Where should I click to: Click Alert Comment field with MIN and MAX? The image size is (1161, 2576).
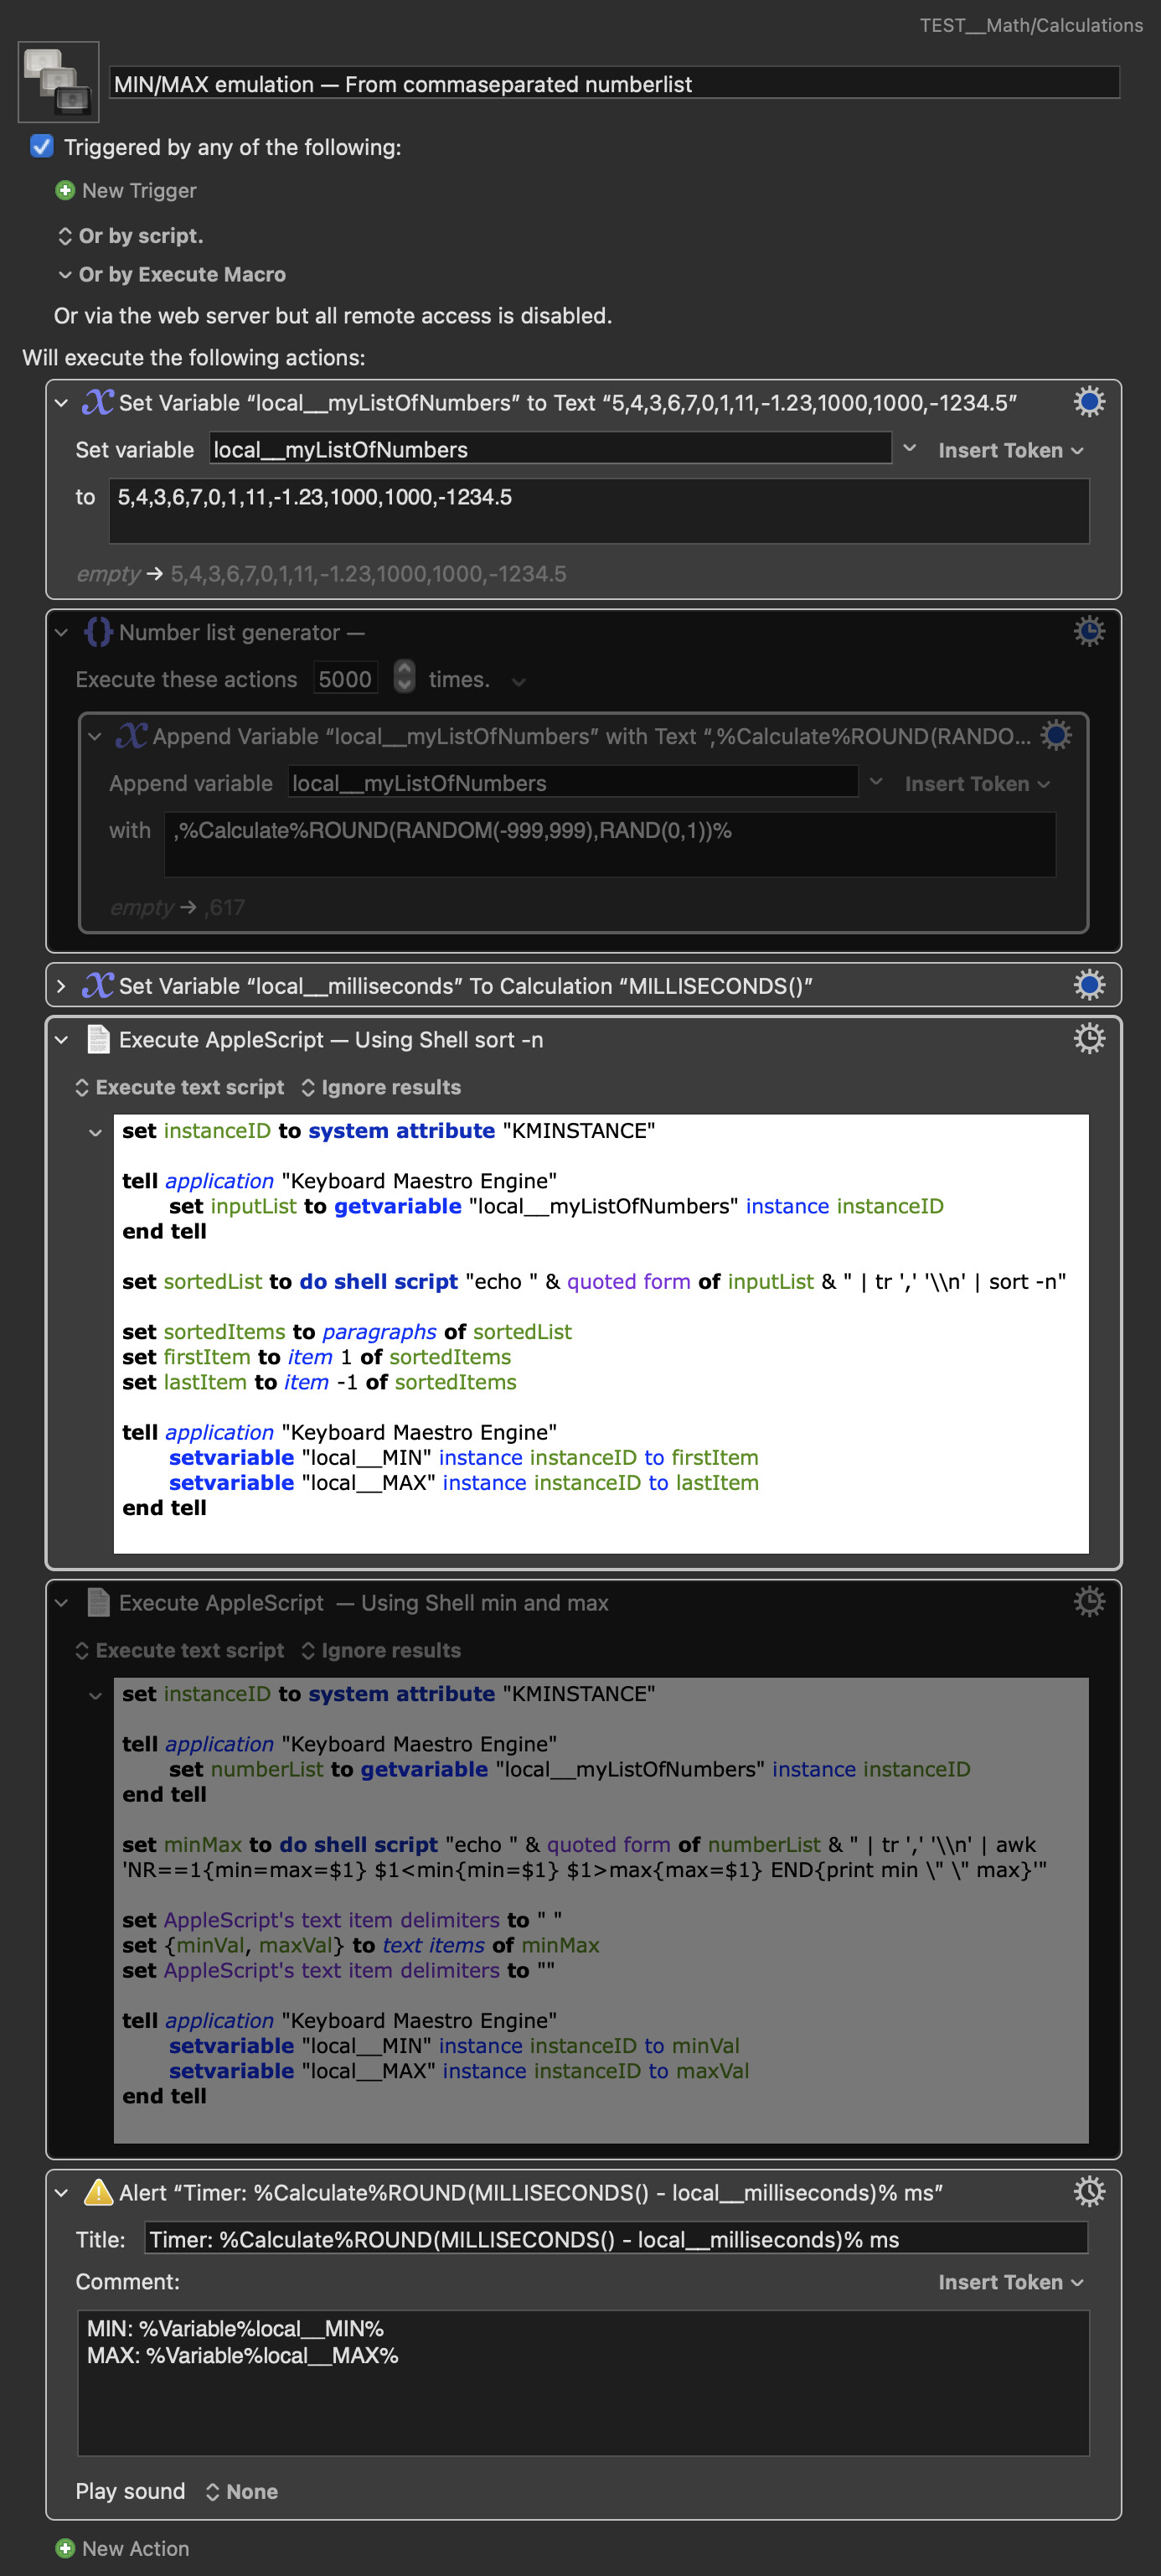point(583,2382)
